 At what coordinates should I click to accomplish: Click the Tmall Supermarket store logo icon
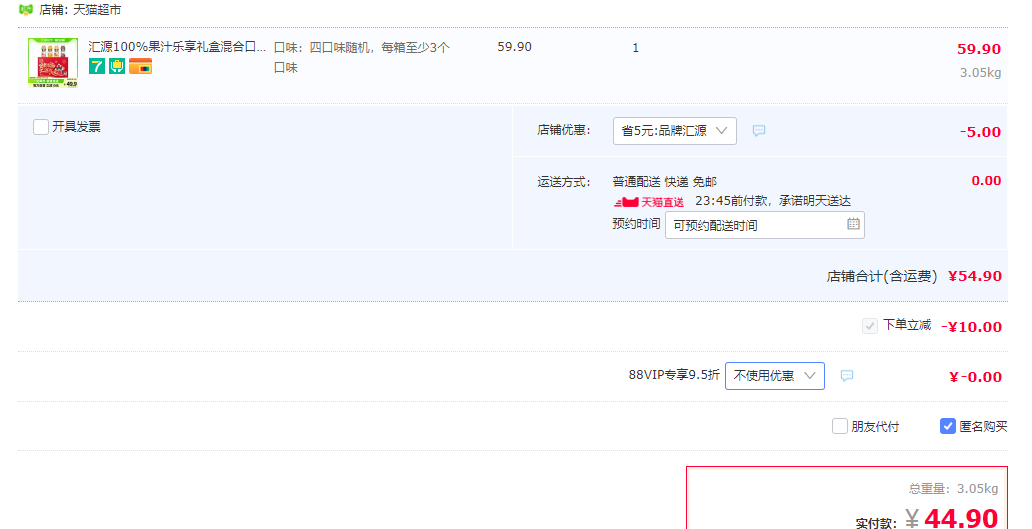point(26,10)
